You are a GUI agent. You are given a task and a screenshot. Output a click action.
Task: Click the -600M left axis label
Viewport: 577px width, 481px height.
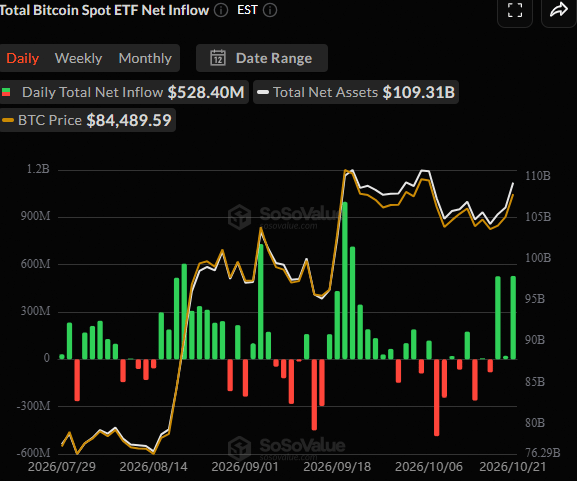[x=33, y=453]
